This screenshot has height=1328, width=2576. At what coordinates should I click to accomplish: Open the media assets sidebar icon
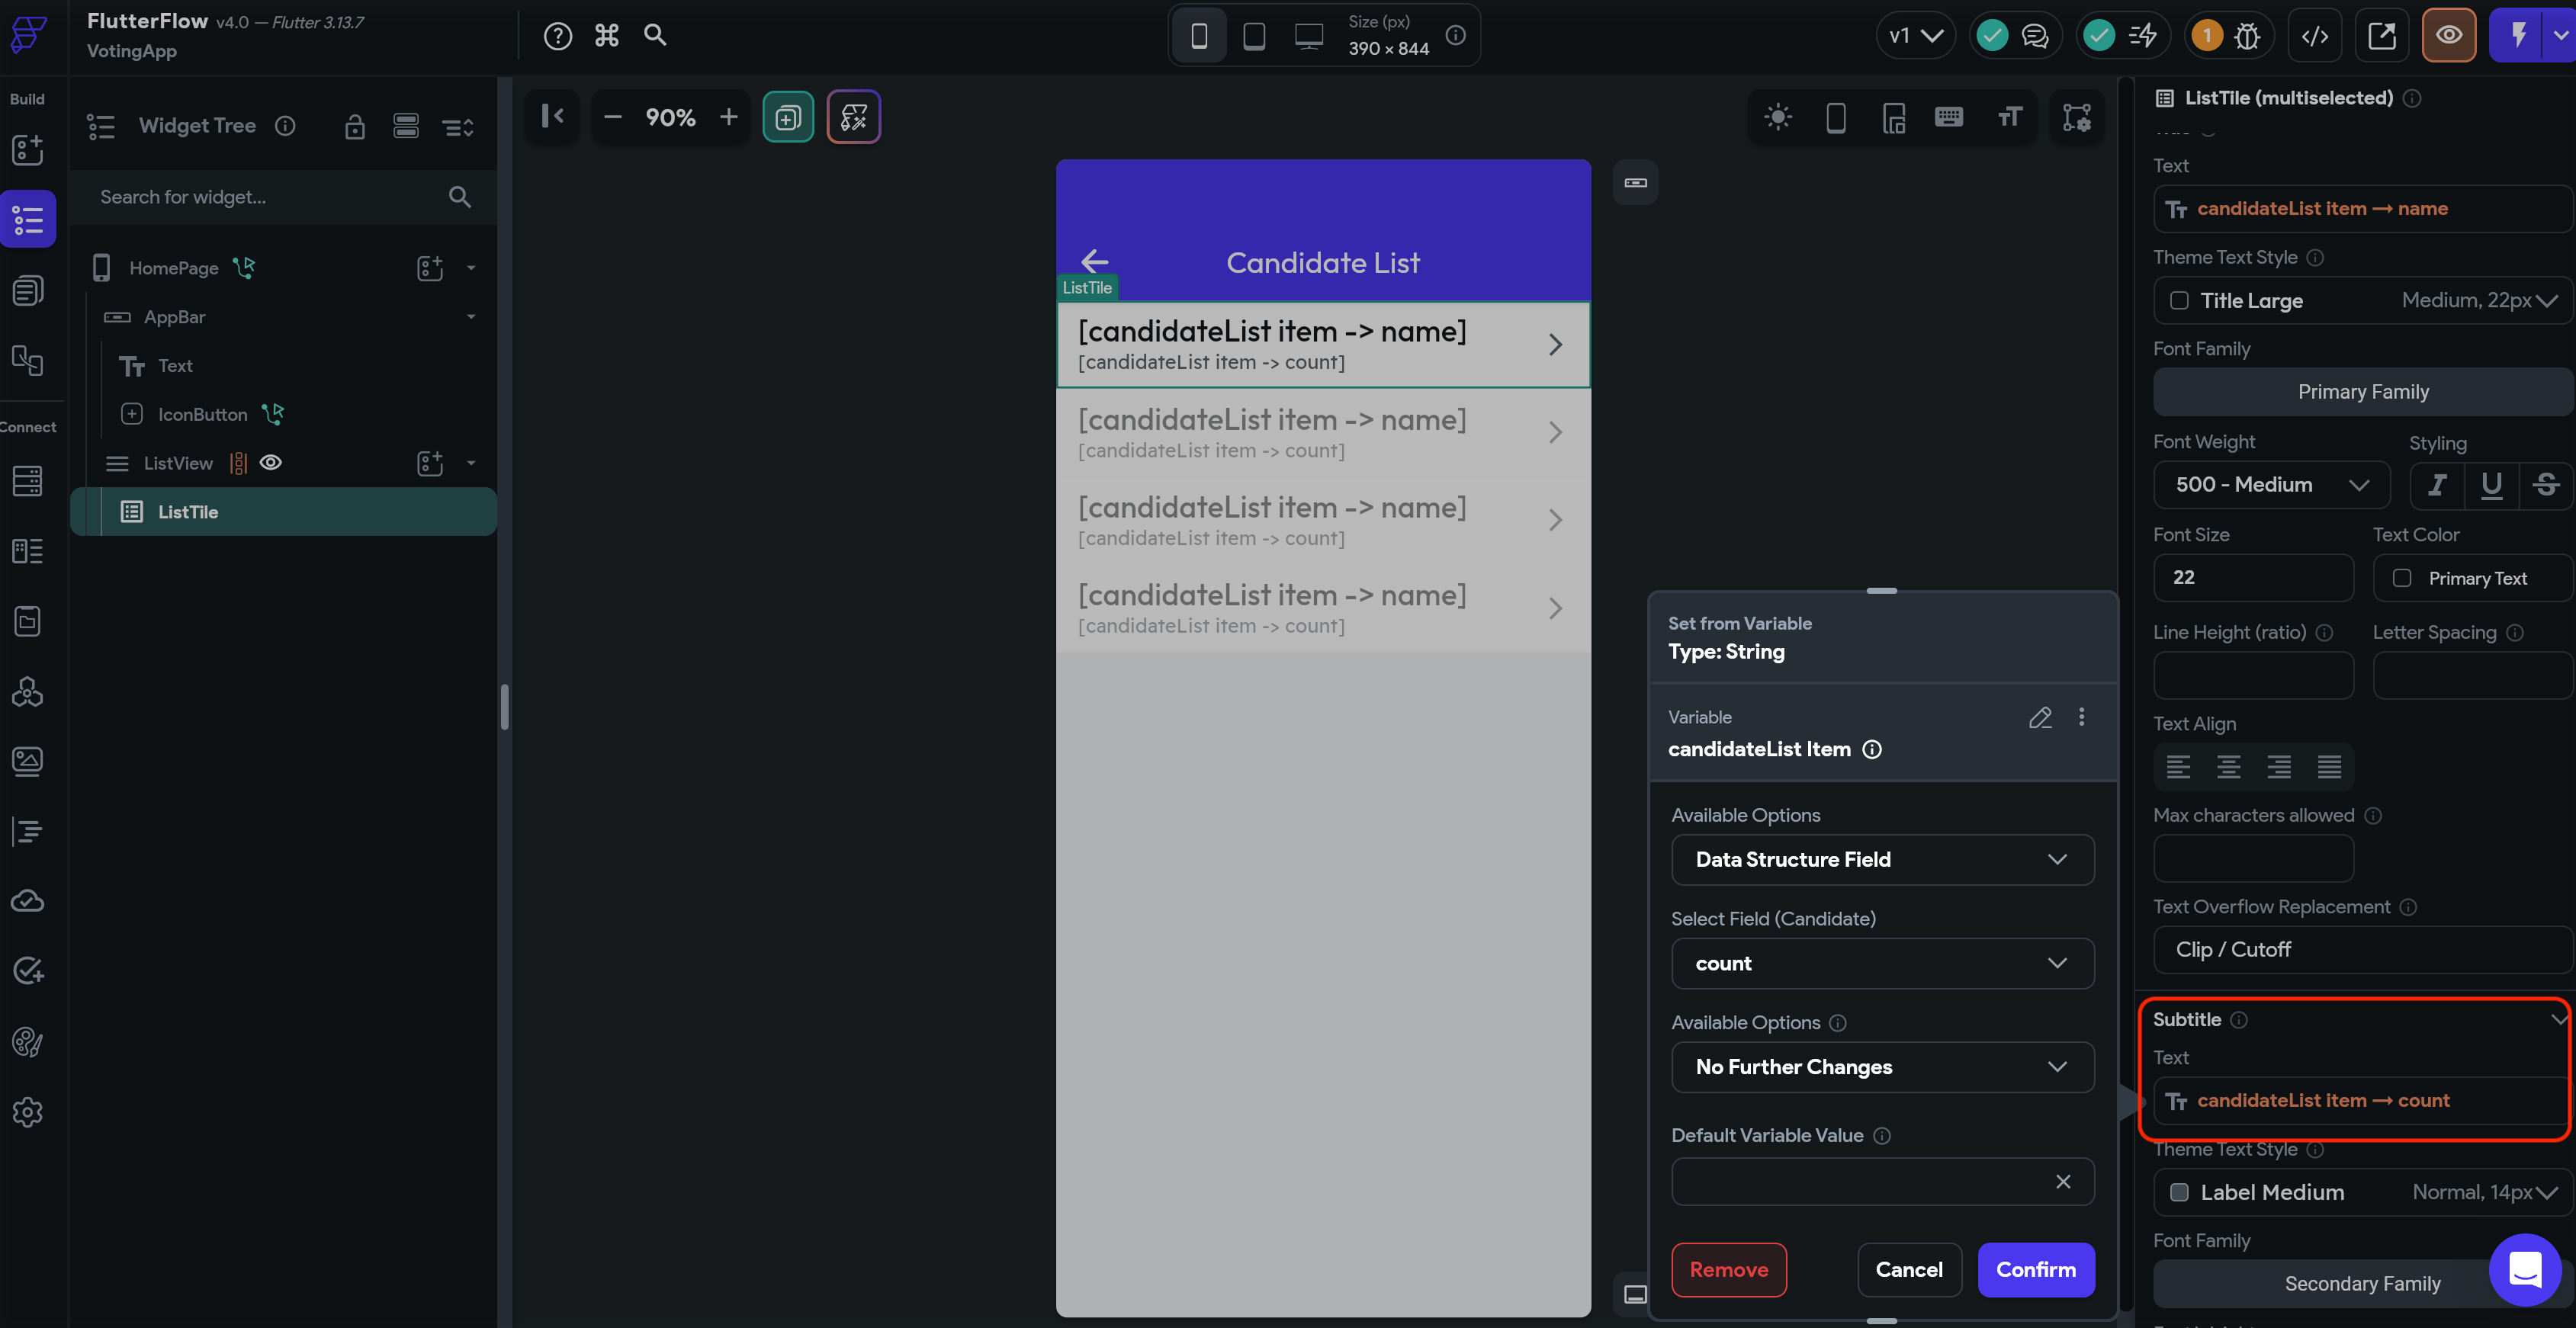point(28,761)
